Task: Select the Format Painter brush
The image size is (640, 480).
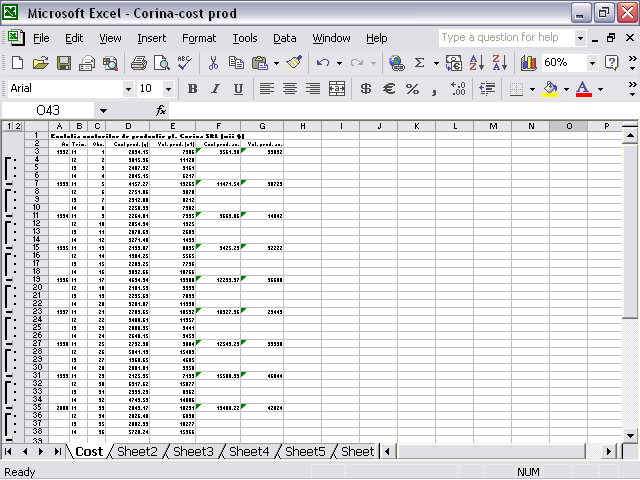Action: (293, 63)
